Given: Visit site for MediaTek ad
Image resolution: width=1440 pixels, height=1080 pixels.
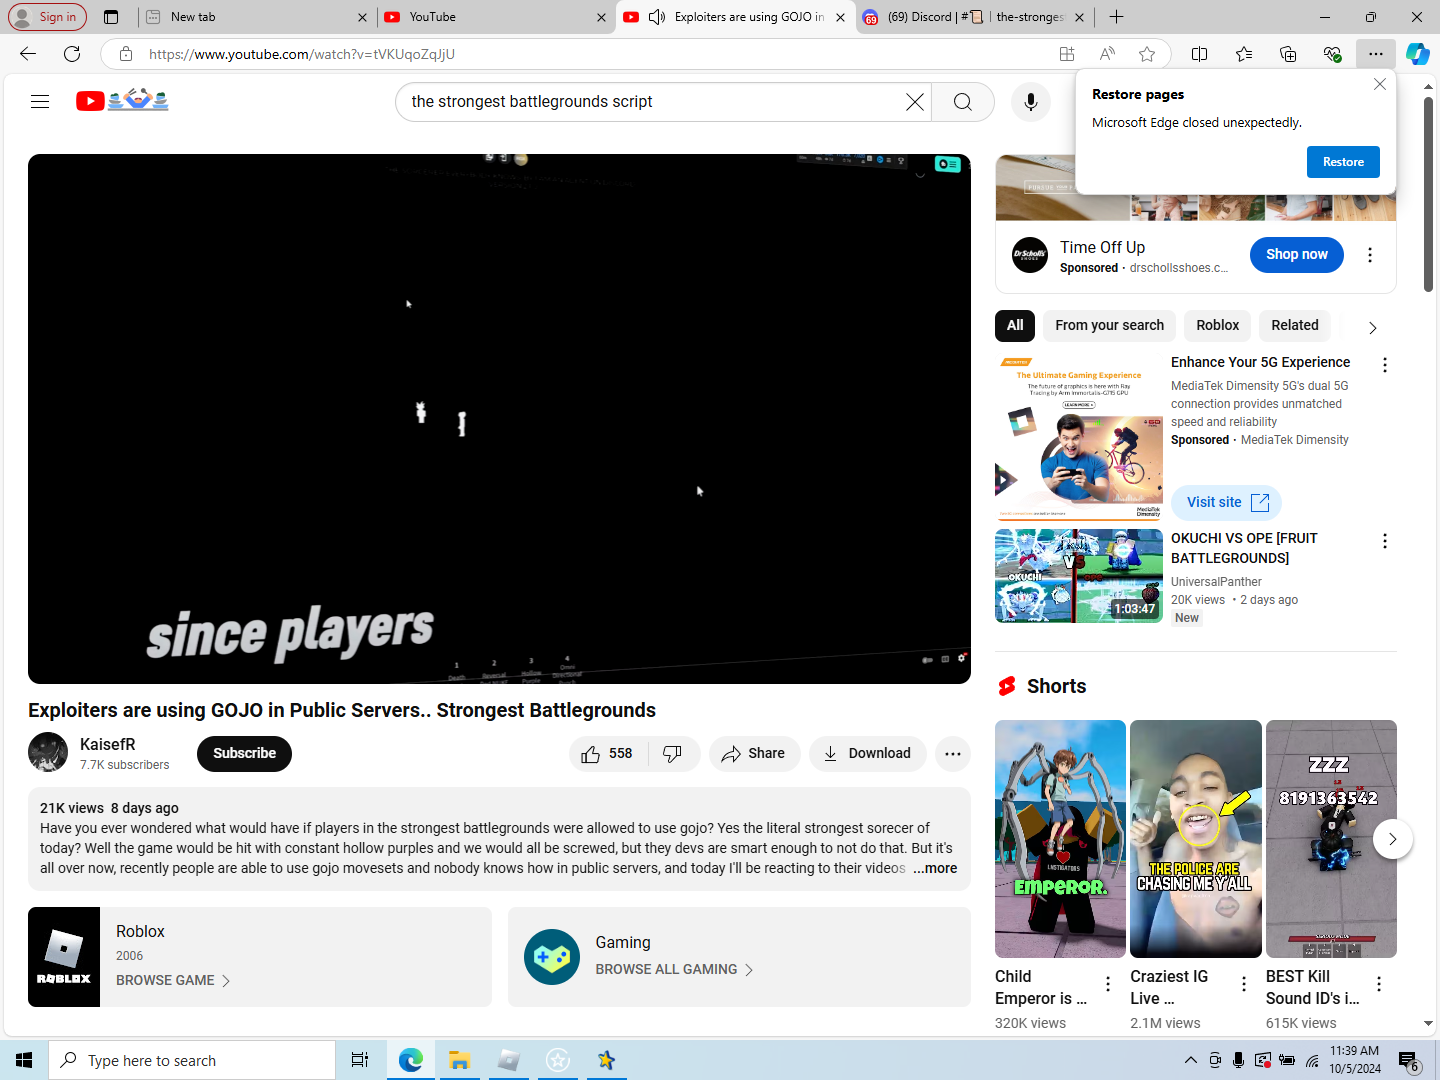Looking at the screenshot, I should (1226, 502).
